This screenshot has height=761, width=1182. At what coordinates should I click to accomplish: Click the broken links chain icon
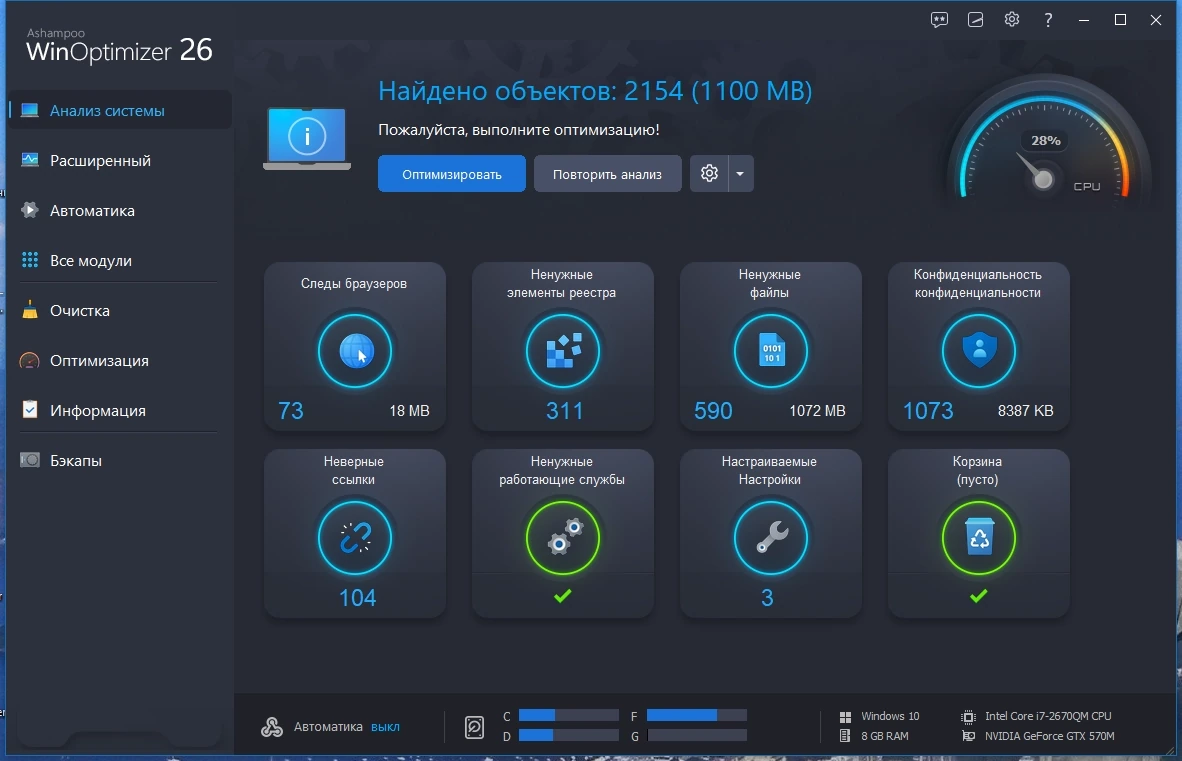355,538
